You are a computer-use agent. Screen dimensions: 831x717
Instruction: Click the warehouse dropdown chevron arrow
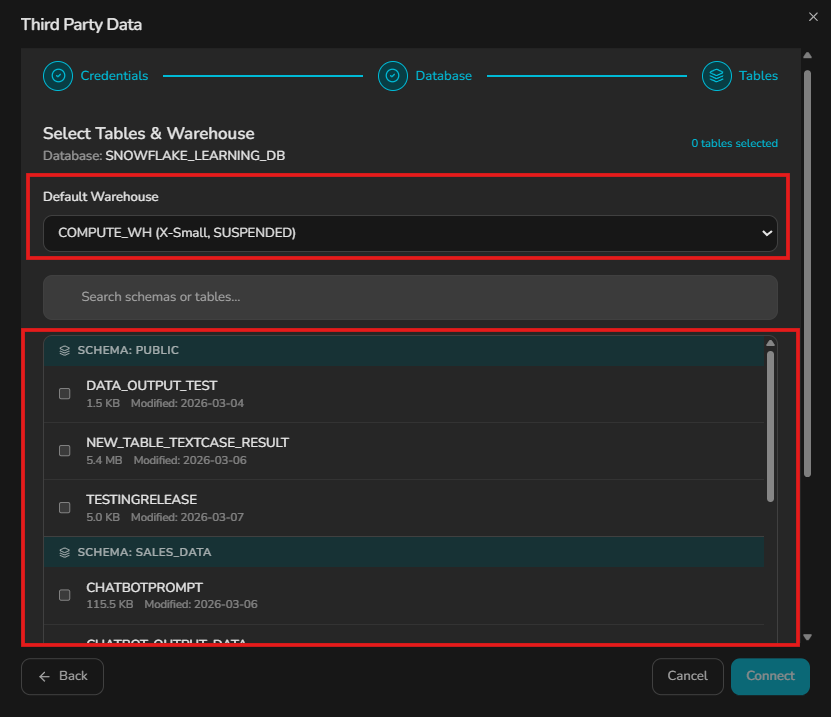click(x=766, y=233)
